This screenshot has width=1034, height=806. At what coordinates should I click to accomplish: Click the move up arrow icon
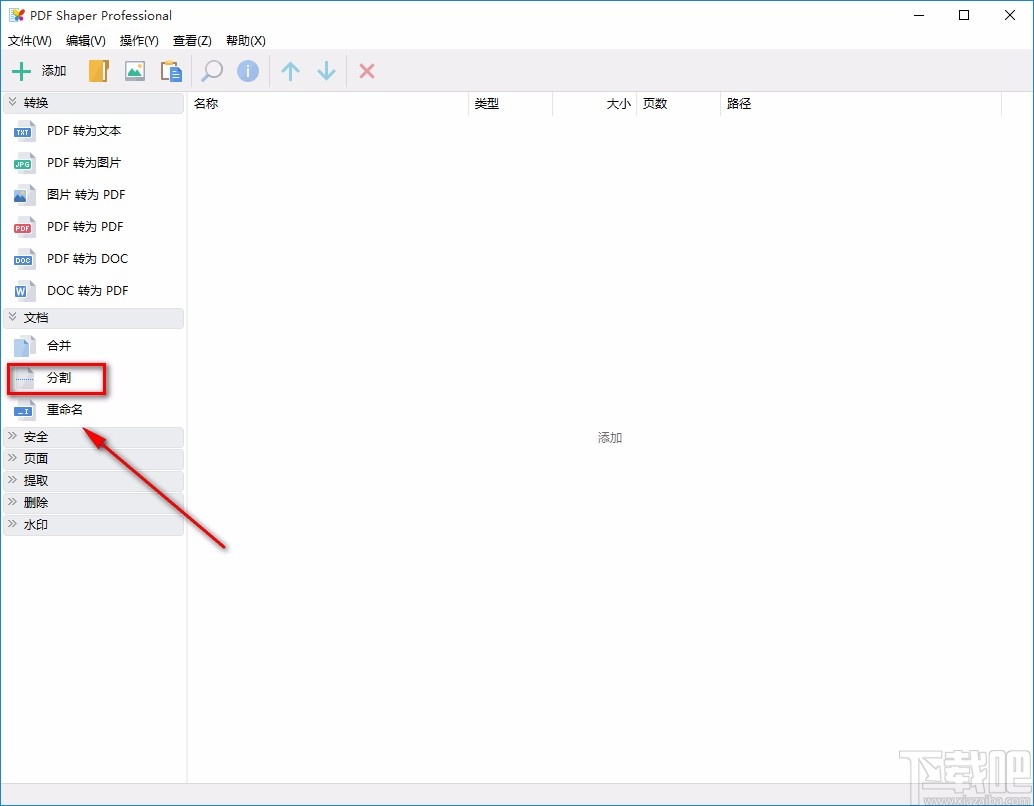click(290, 71)
